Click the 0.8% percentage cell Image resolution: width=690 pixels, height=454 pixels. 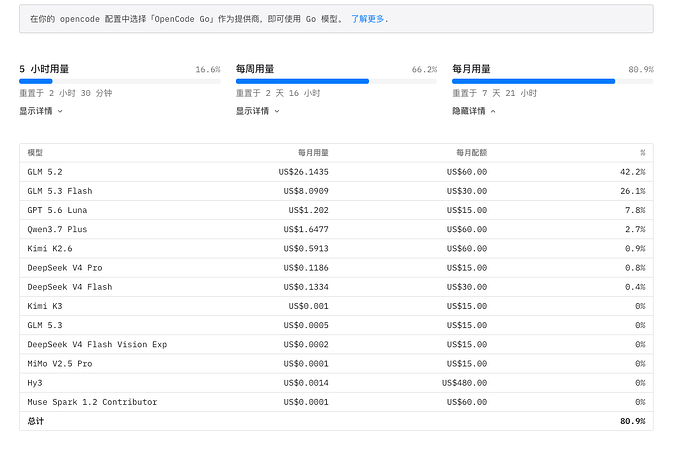click(x=635, y=268)
